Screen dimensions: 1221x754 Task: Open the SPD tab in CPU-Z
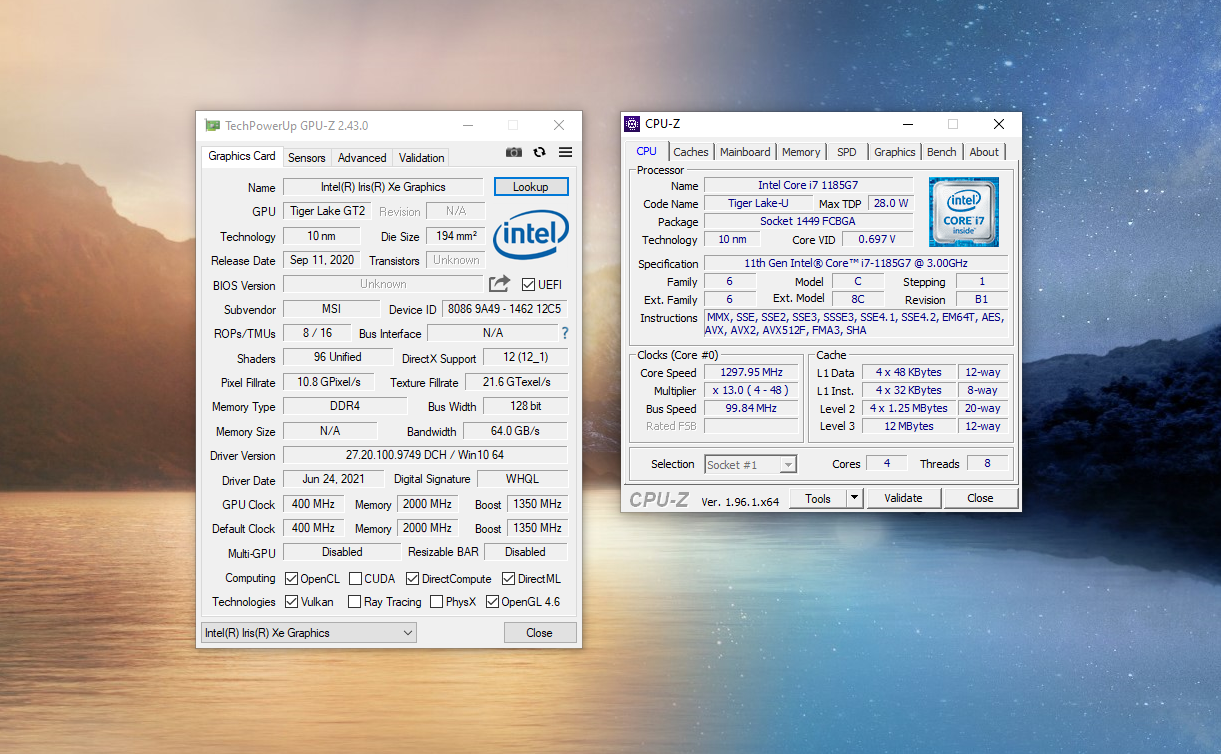pyautogui.click(x=847, y=152)
